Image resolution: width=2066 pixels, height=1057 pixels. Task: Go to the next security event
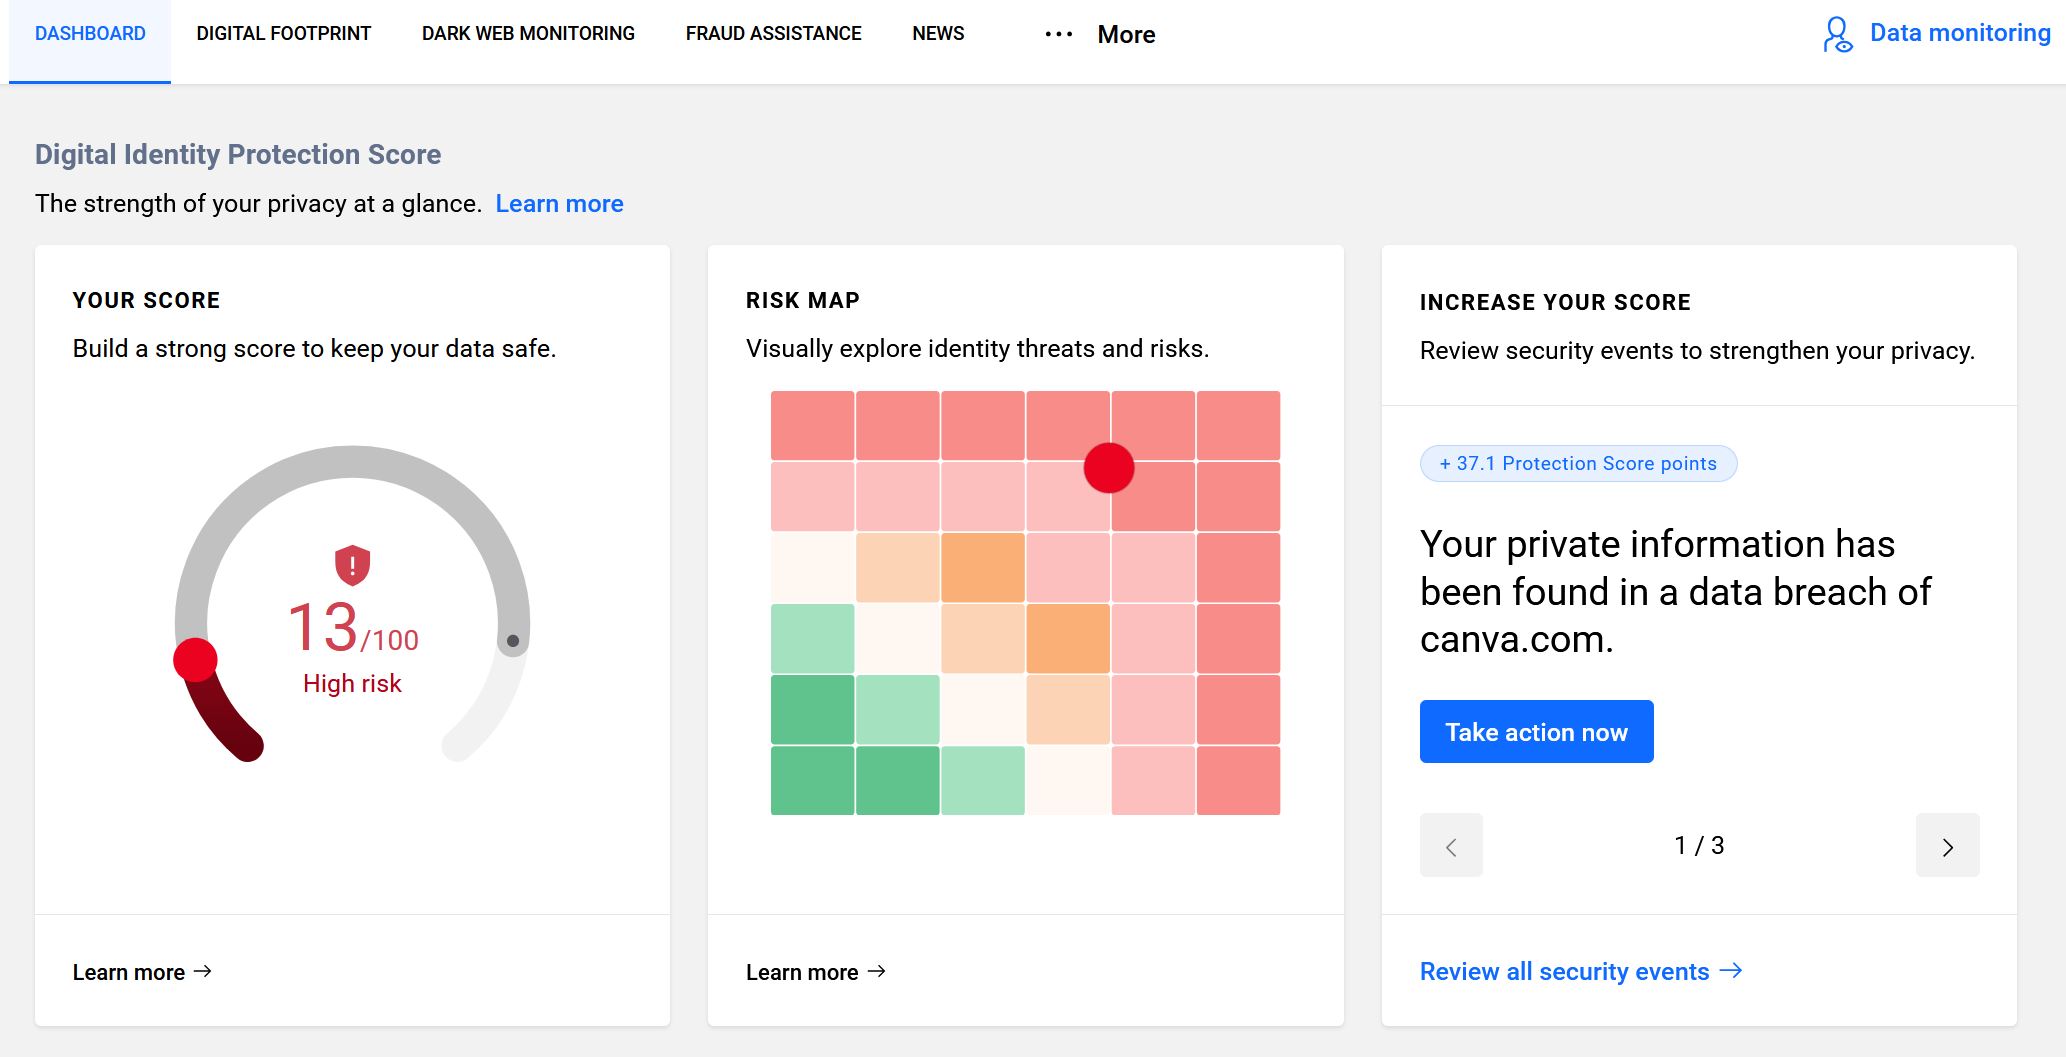tap(1946, 846)
